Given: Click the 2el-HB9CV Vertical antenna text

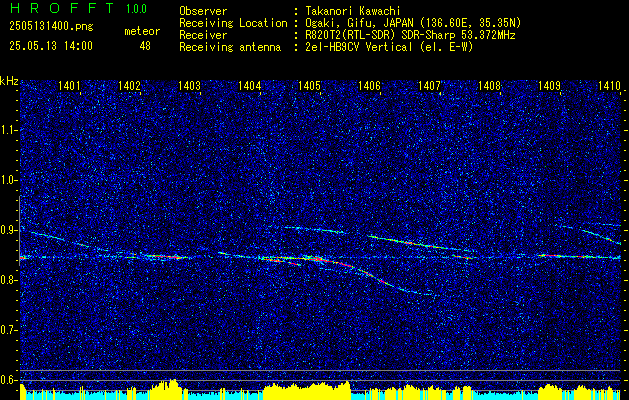Looking at the screenshot, I should pos(389,47).
